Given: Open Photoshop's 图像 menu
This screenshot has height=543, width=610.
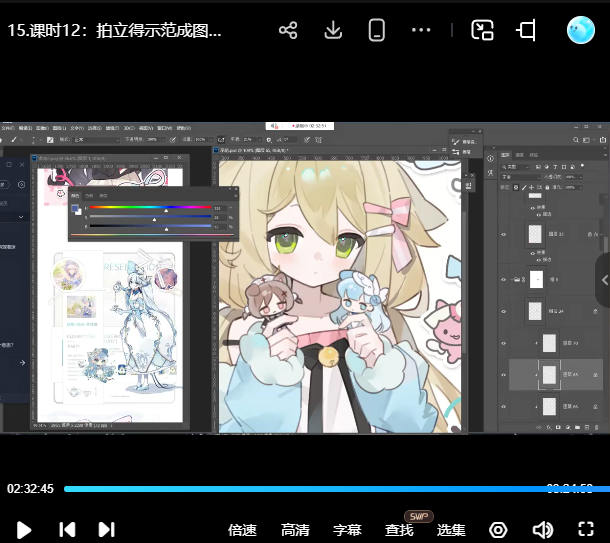Looking at the screenshot, I should click(x=42, y=128).
